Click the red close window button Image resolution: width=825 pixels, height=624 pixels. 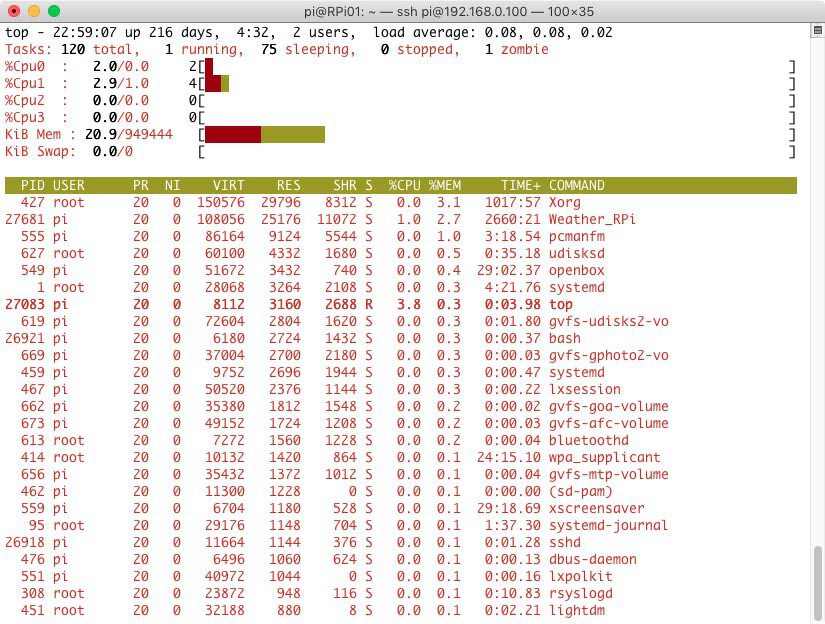pyautogui.click(x=14, y=11)
